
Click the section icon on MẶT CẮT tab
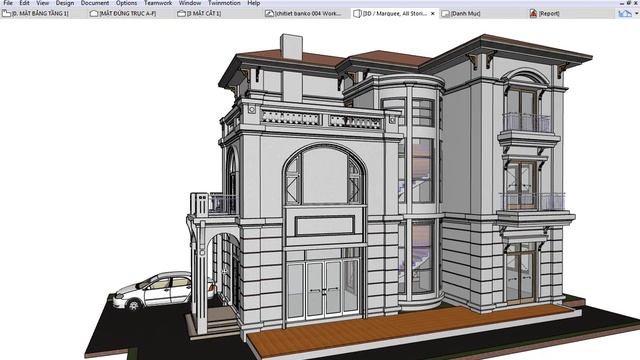coord(182,13)
